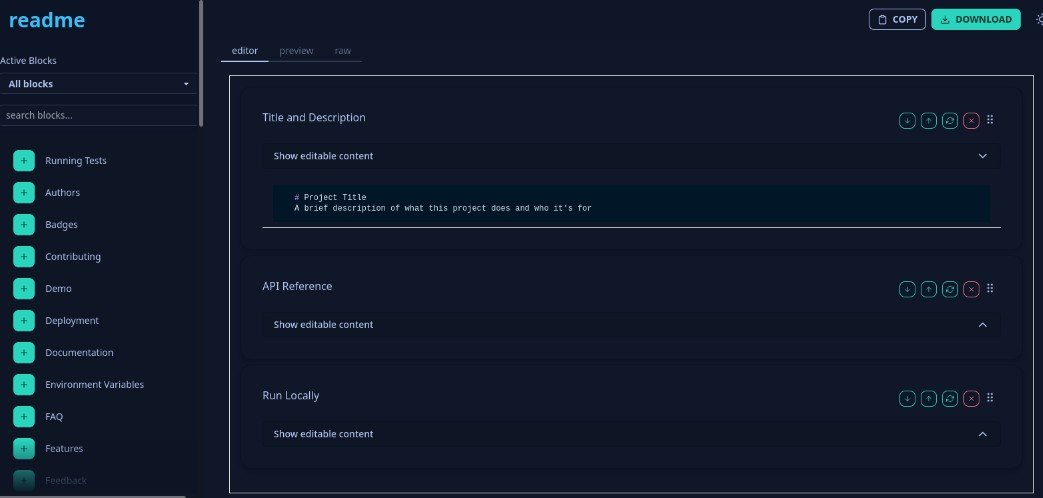Focus the search blocks input
Image resolution: width=1043 pixels, height=498 pixels.
click(98, 115)
